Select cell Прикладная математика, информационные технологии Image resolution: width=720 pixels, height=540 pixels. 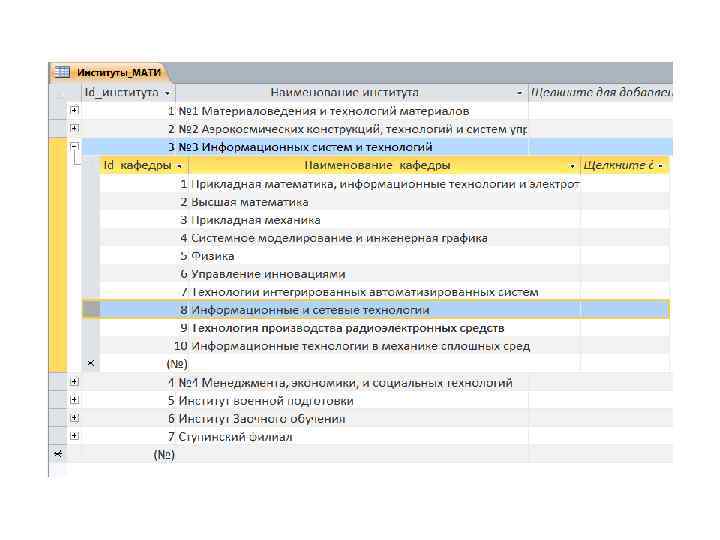pyautogui.click(x=385, y=184)
